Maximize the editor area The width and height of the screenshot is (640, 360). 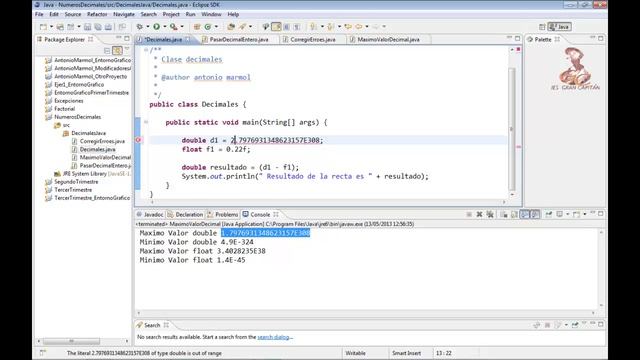click(x=518, y=38)
